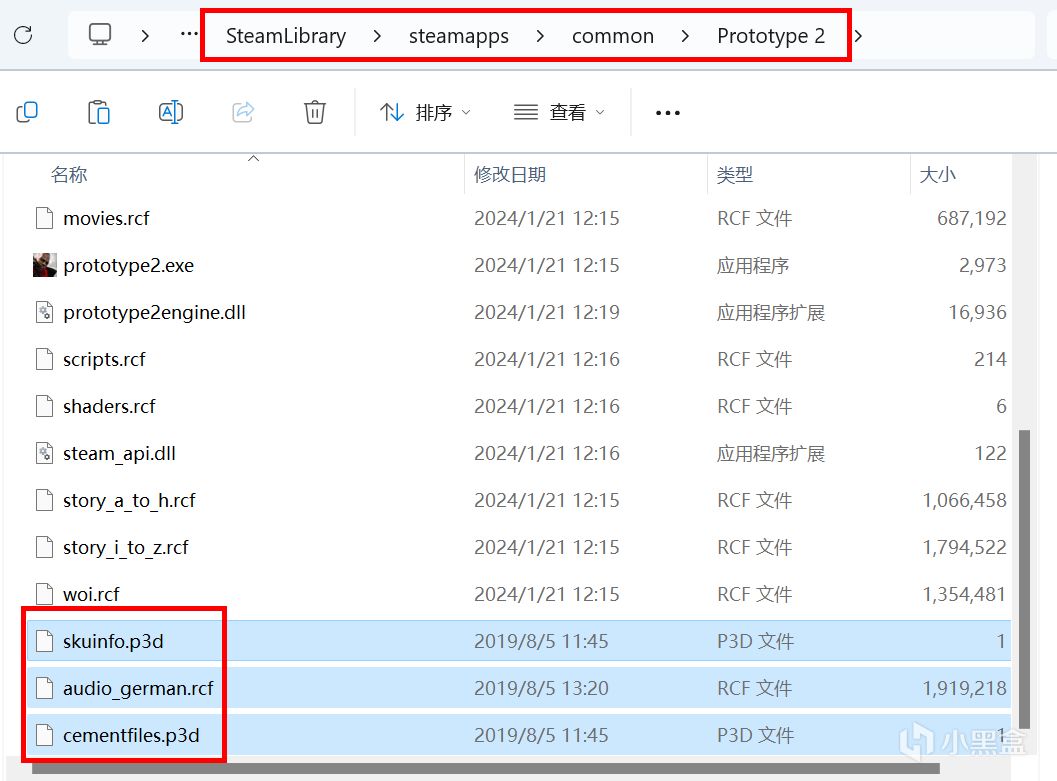Open the 查看 view dropdown

(560, 112)
